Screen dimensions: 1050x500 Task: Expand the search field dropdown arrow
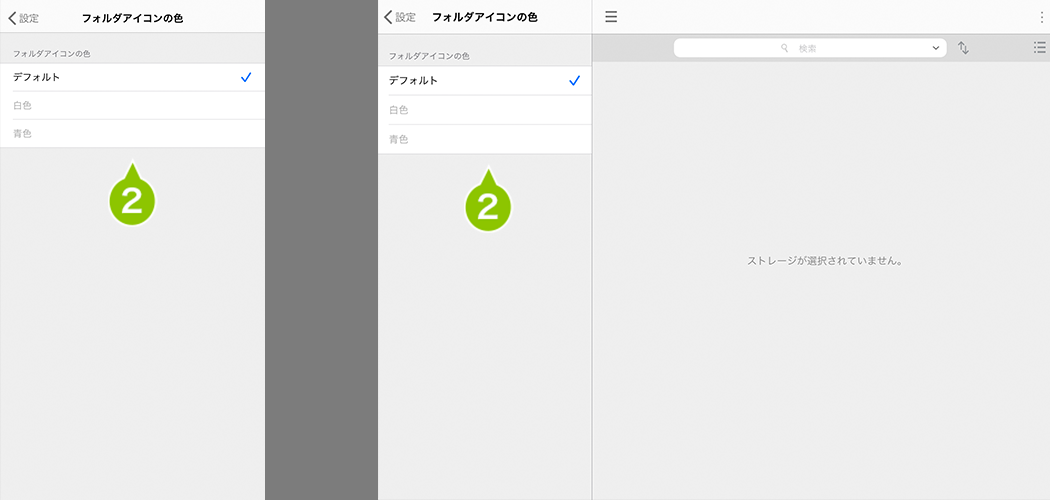point(935,48)
